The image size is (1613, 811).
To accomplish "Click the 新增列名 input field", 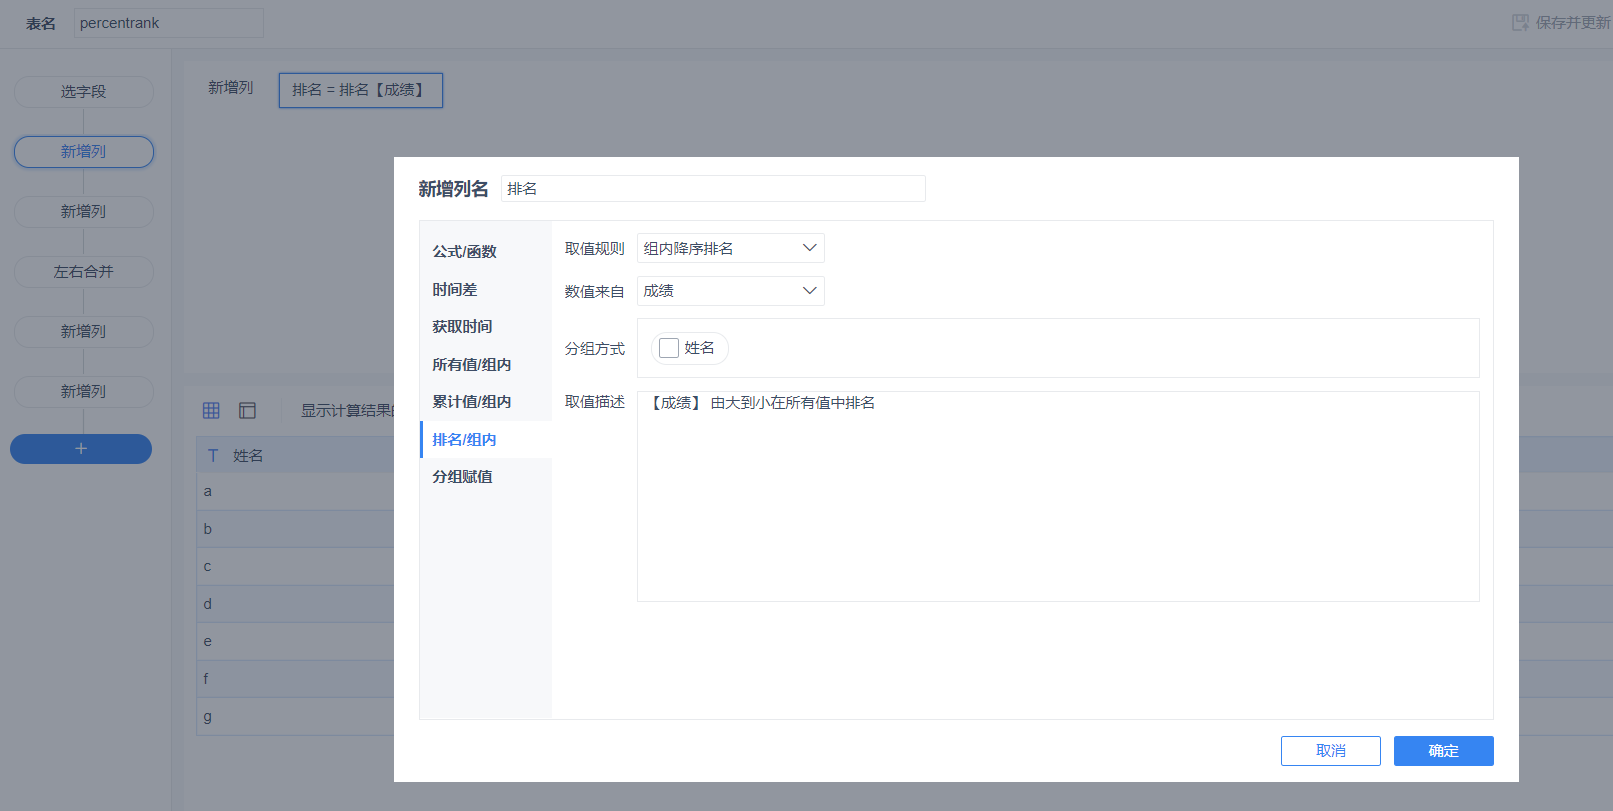I will pos(713,188).
